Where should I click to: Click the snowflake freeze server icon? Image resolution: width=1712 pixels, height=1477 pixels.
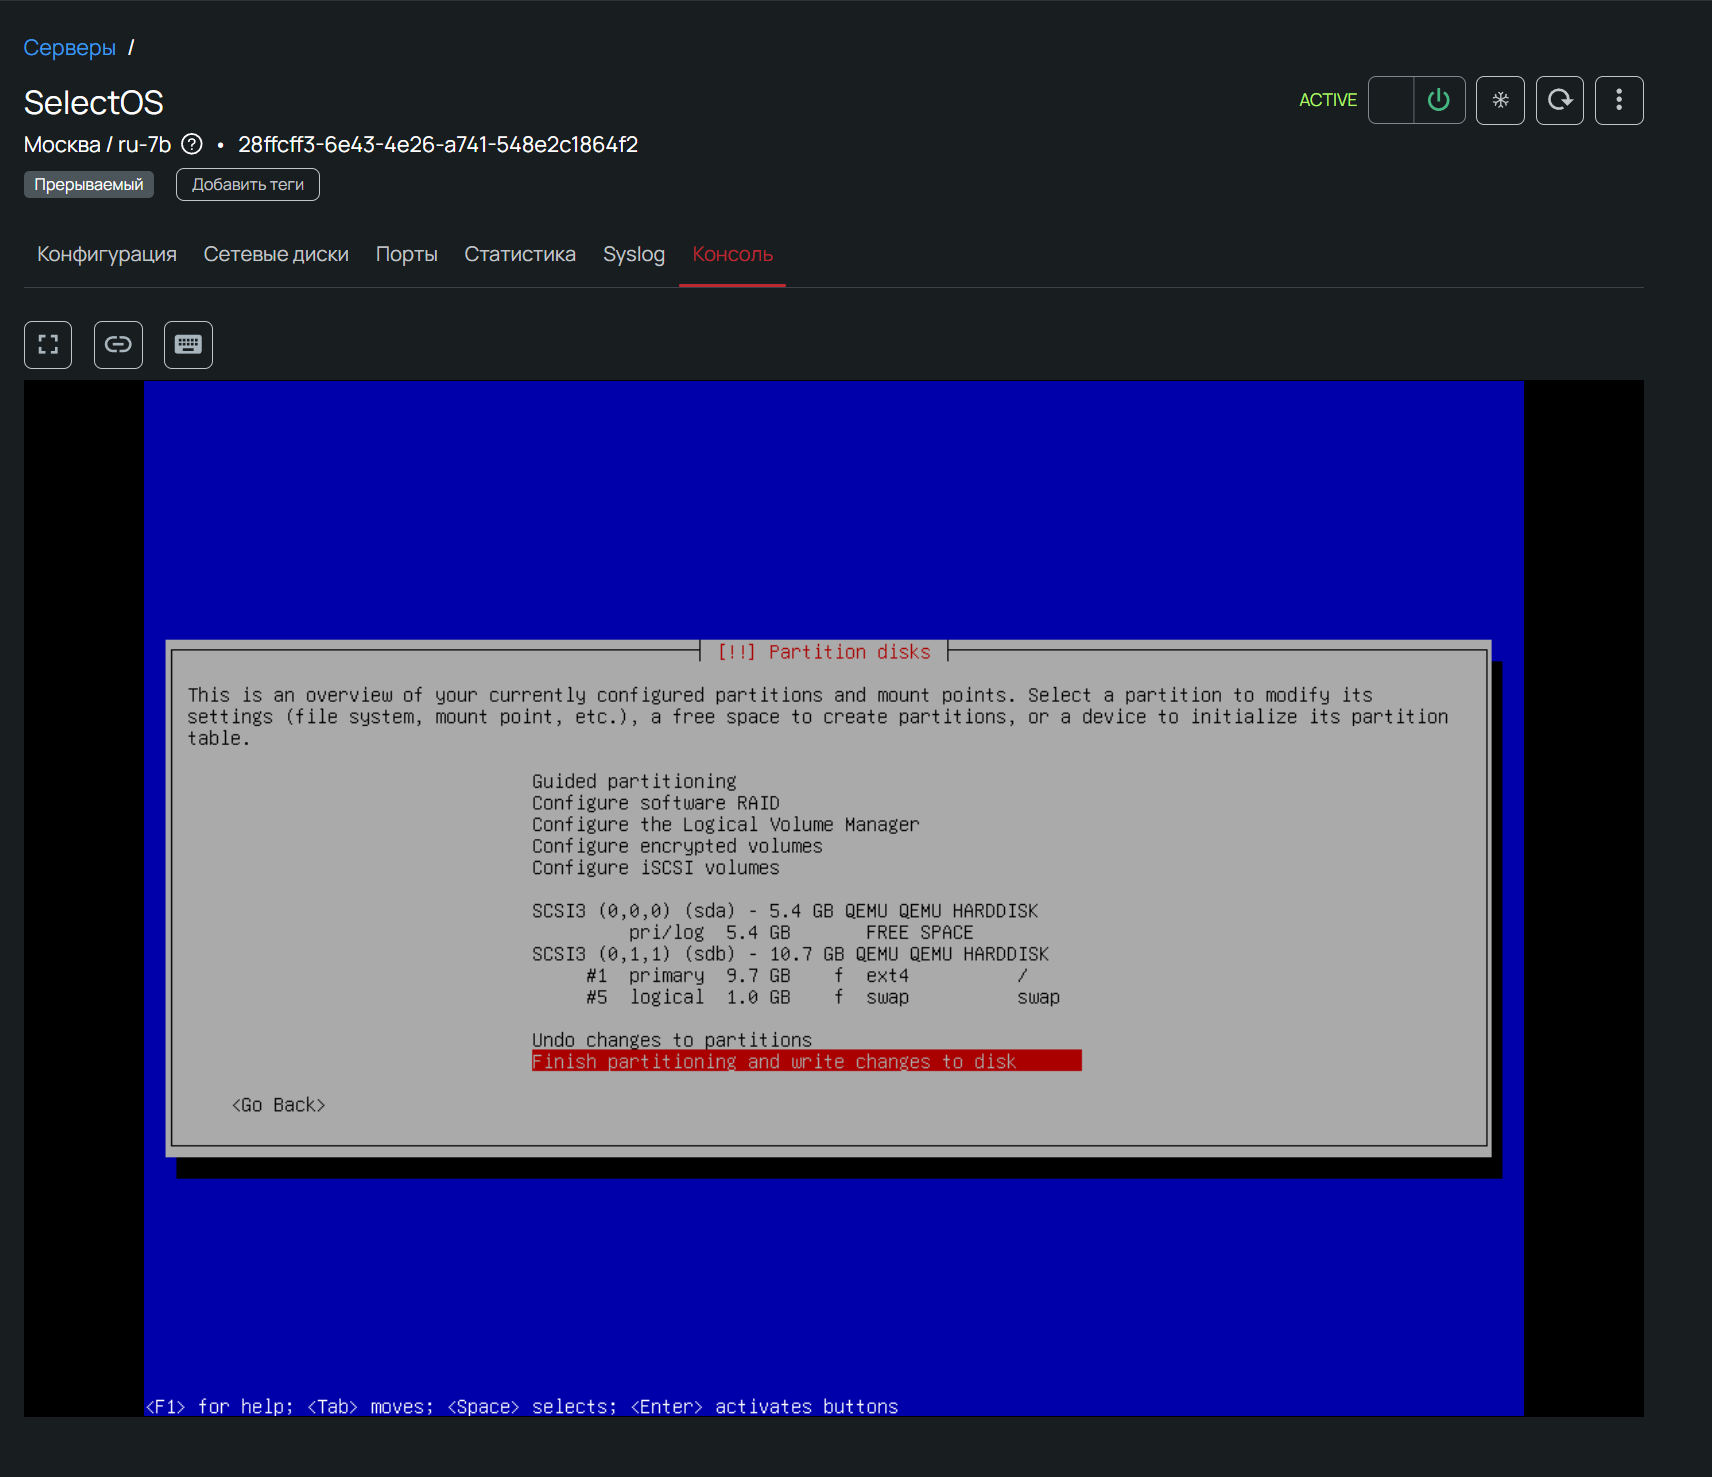1500,100
